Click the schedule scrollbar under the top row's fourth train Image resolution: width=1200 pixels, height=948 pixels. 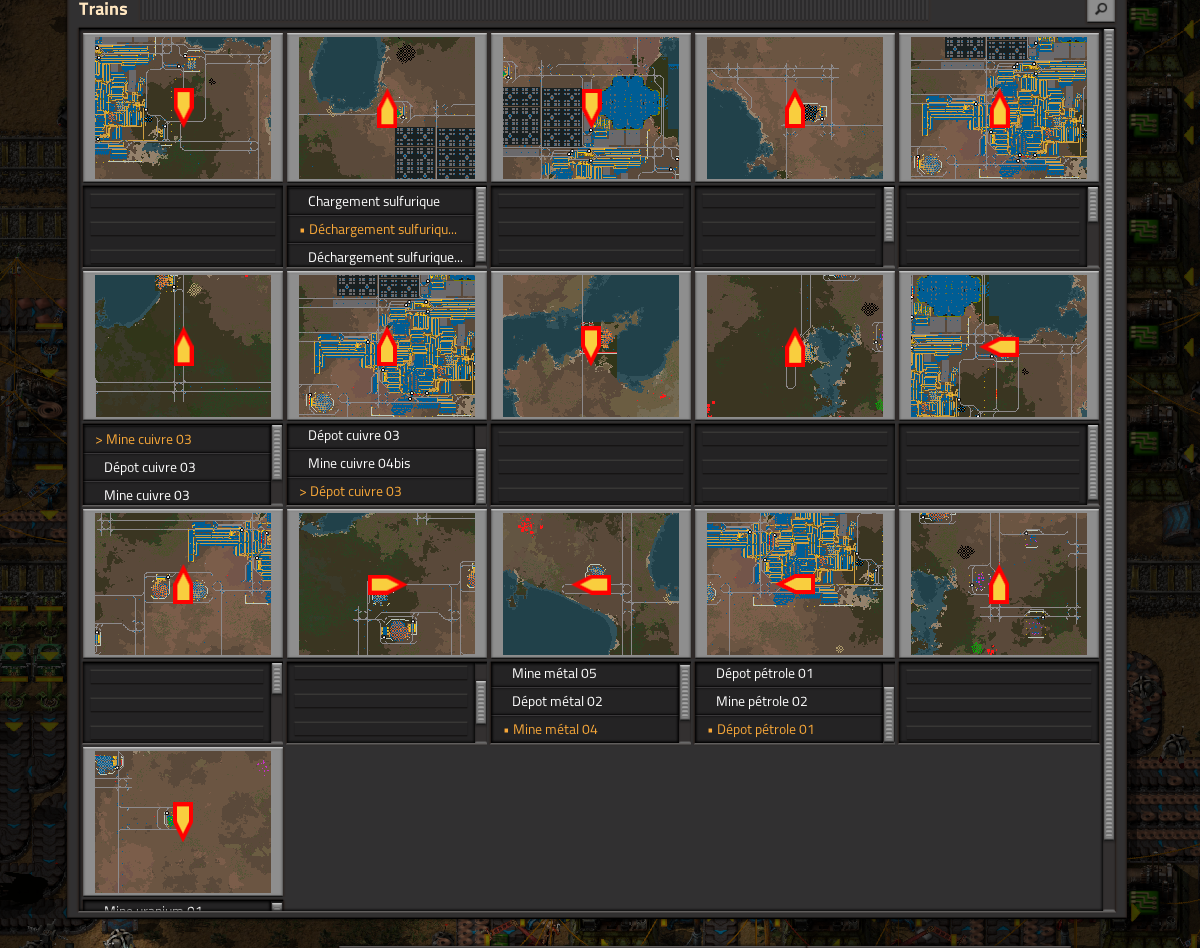point(889,214)
